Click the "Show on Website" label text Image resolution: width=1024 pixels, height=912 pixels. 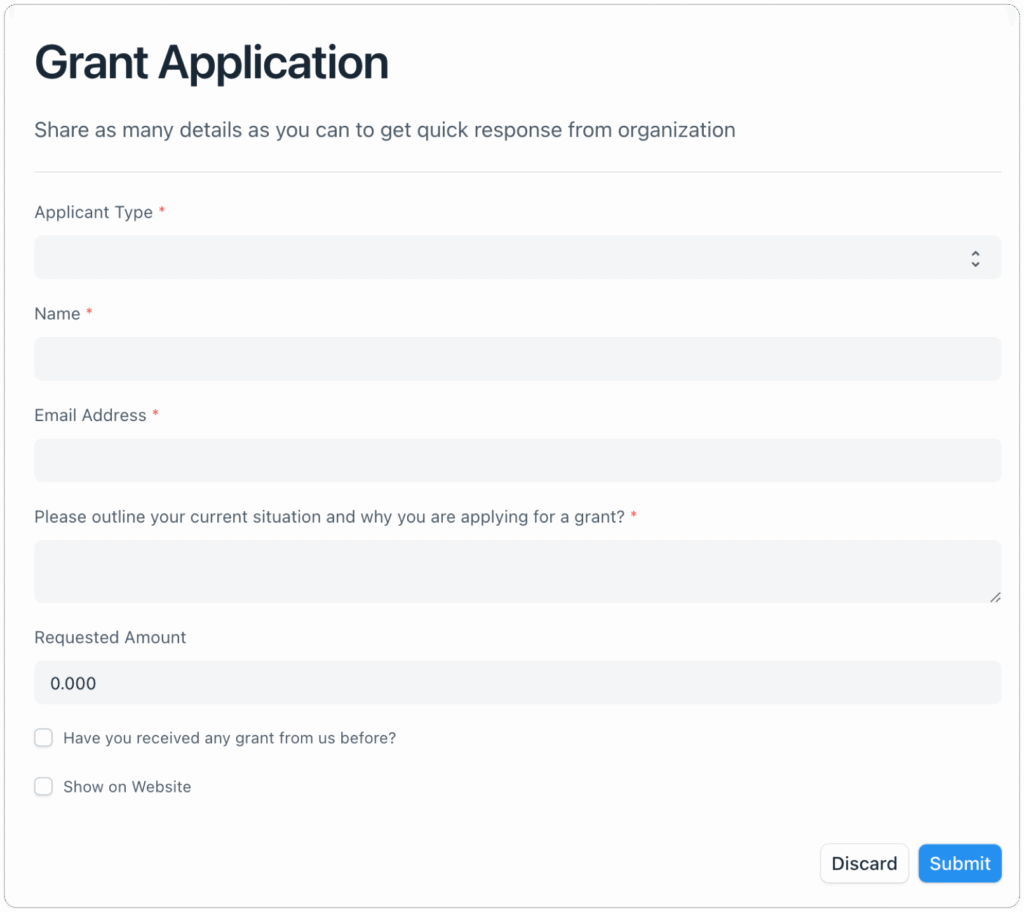coord(127,787)
